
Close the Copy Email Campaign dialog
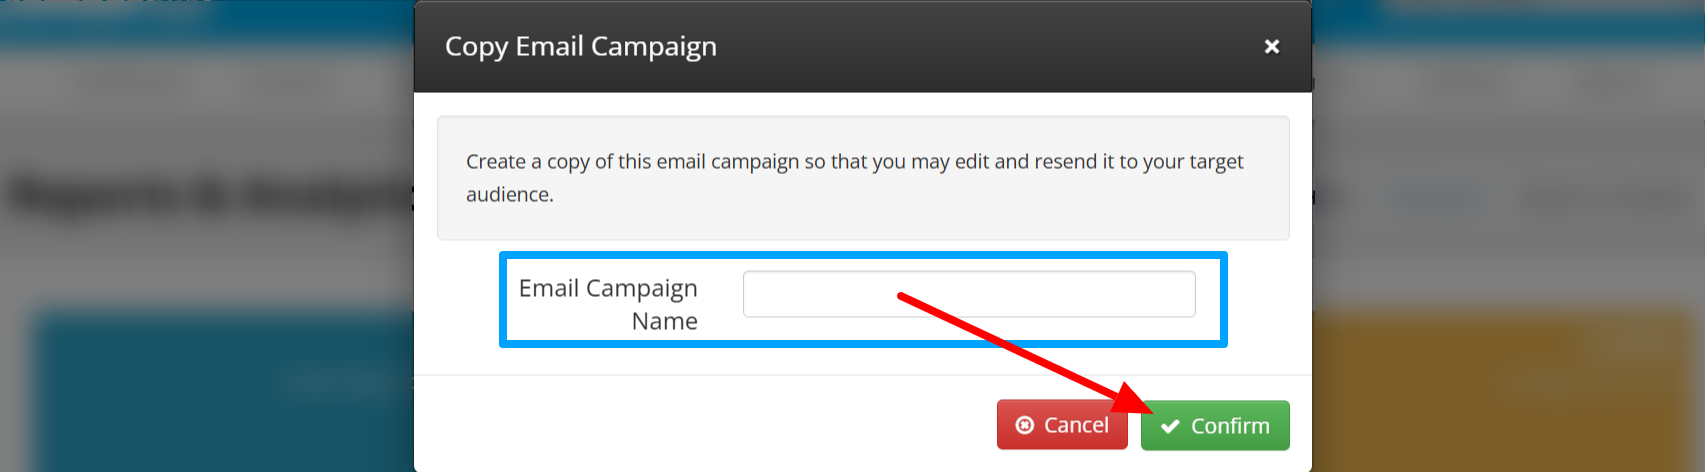coord(1271,47)
